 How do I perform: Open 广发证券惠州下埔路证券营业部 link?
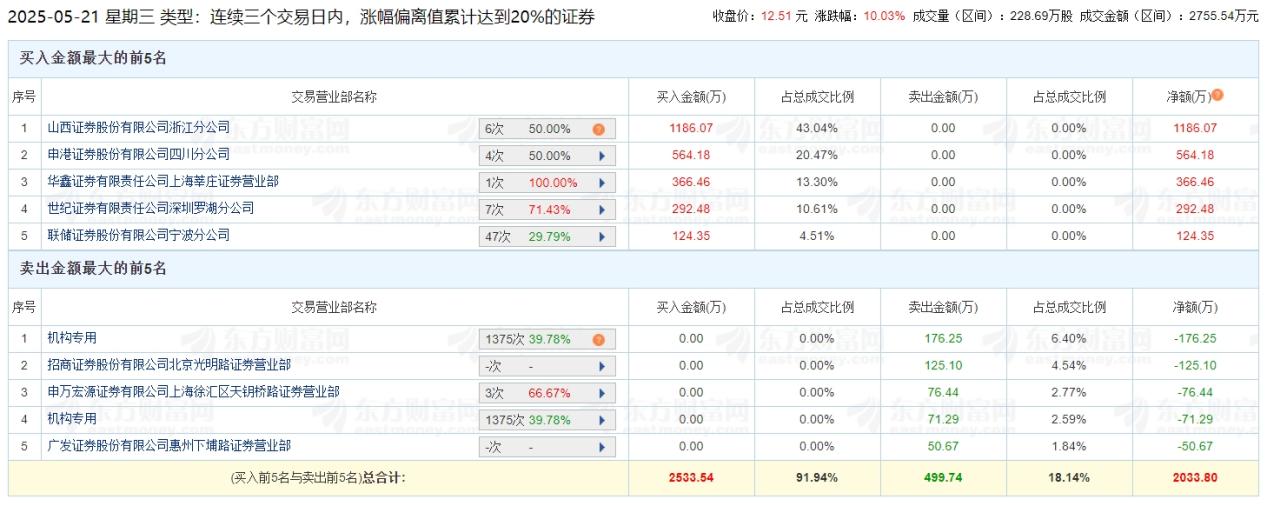click(169, 446)
